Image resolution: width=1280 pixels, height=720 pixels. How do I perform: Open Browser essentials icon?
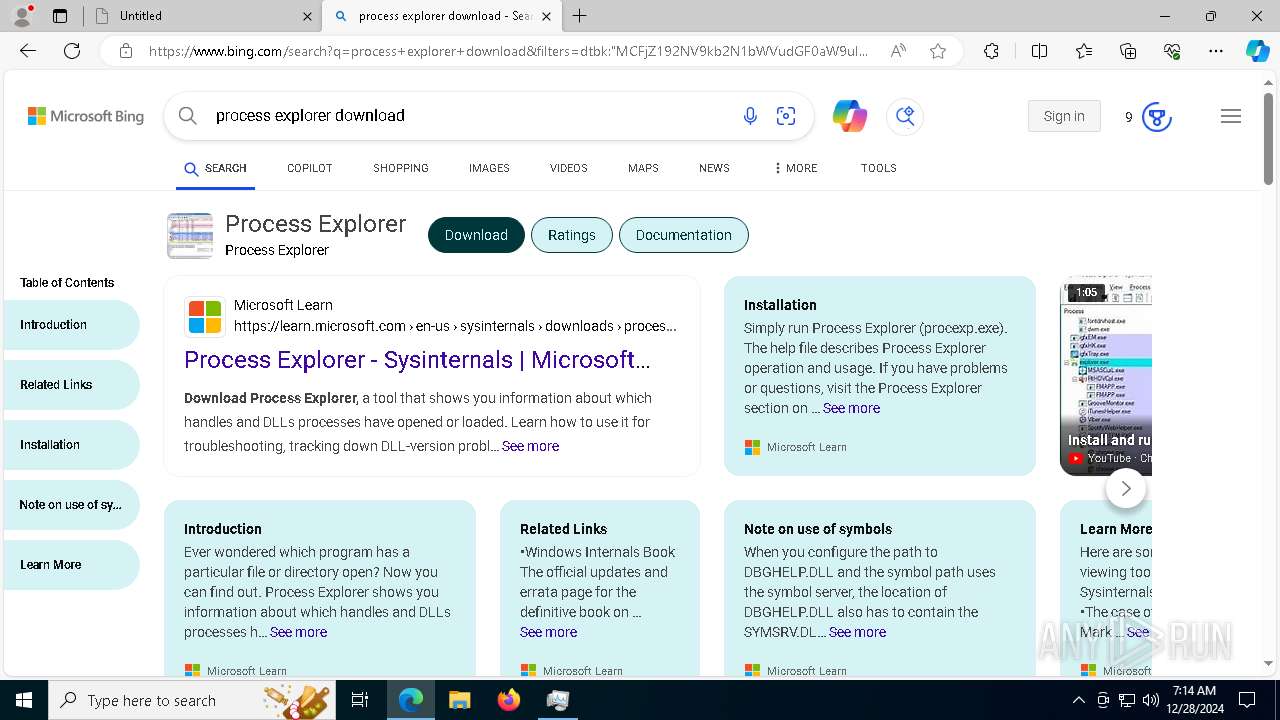click(1172, 51)
